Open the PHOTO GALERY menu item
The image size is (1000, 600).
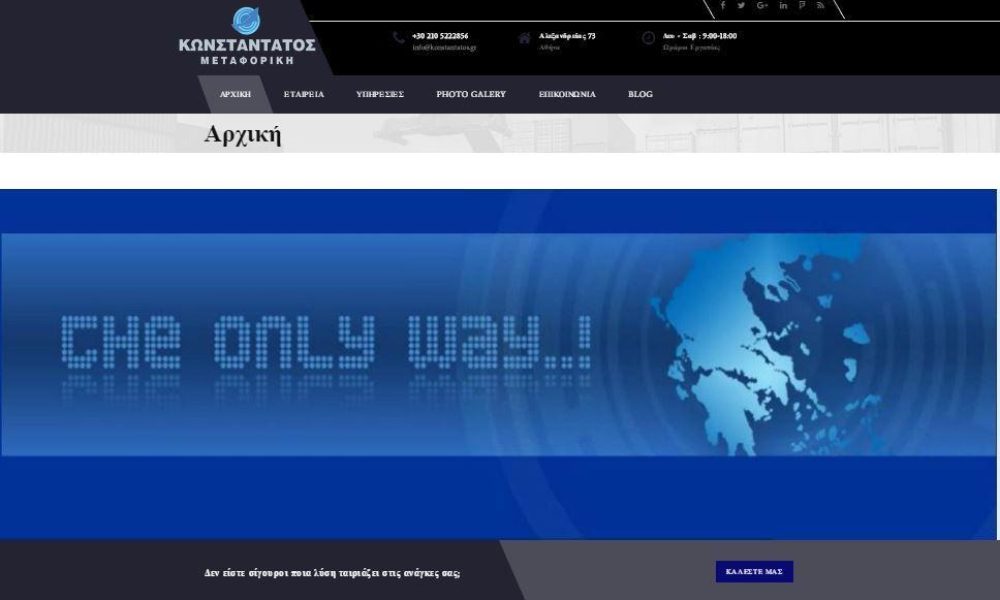click(x=471, y=94)
